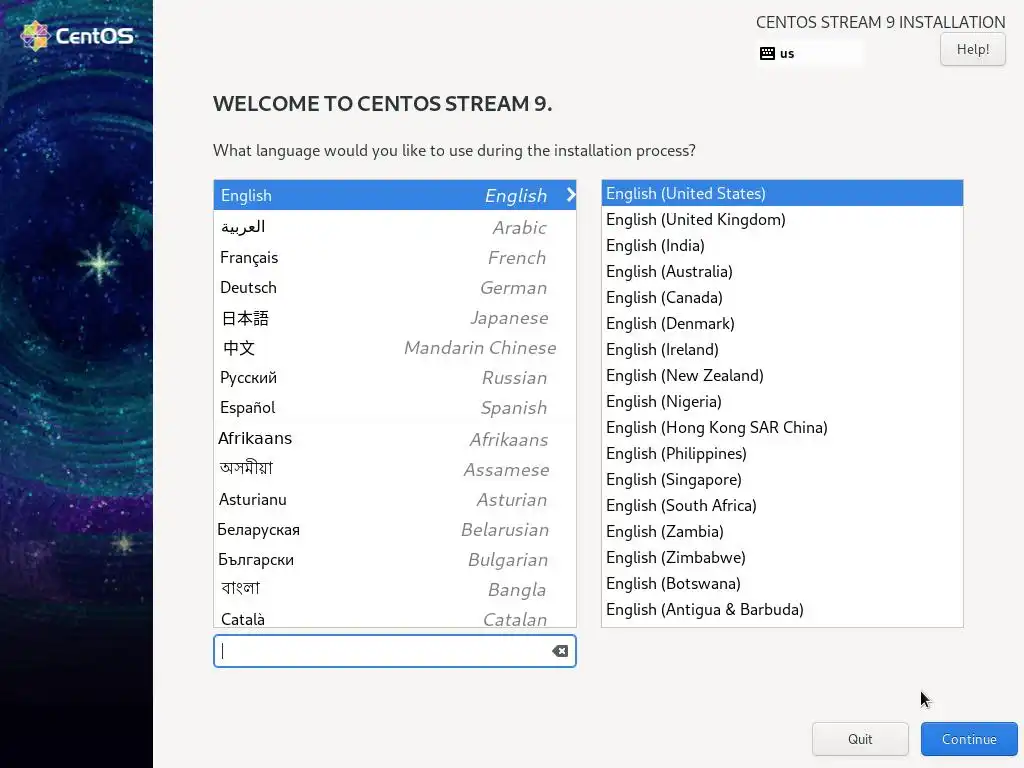Focus the language search input field
This screenshot has width=1024, height=768.
click(x=394, y=651)
